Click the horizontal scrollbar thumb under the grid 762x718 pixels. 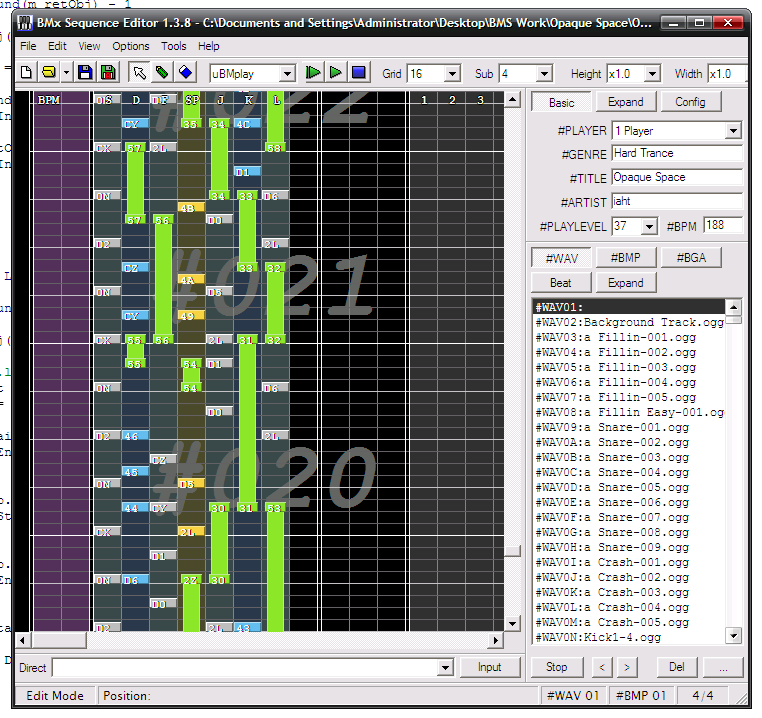(x=59, y=640)
